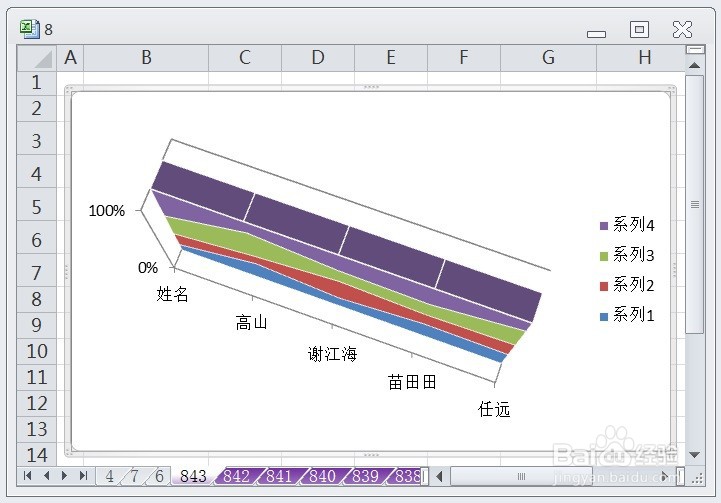Close the workbook window
This screenshot has height=503, width=721.
tap(682, 29)
